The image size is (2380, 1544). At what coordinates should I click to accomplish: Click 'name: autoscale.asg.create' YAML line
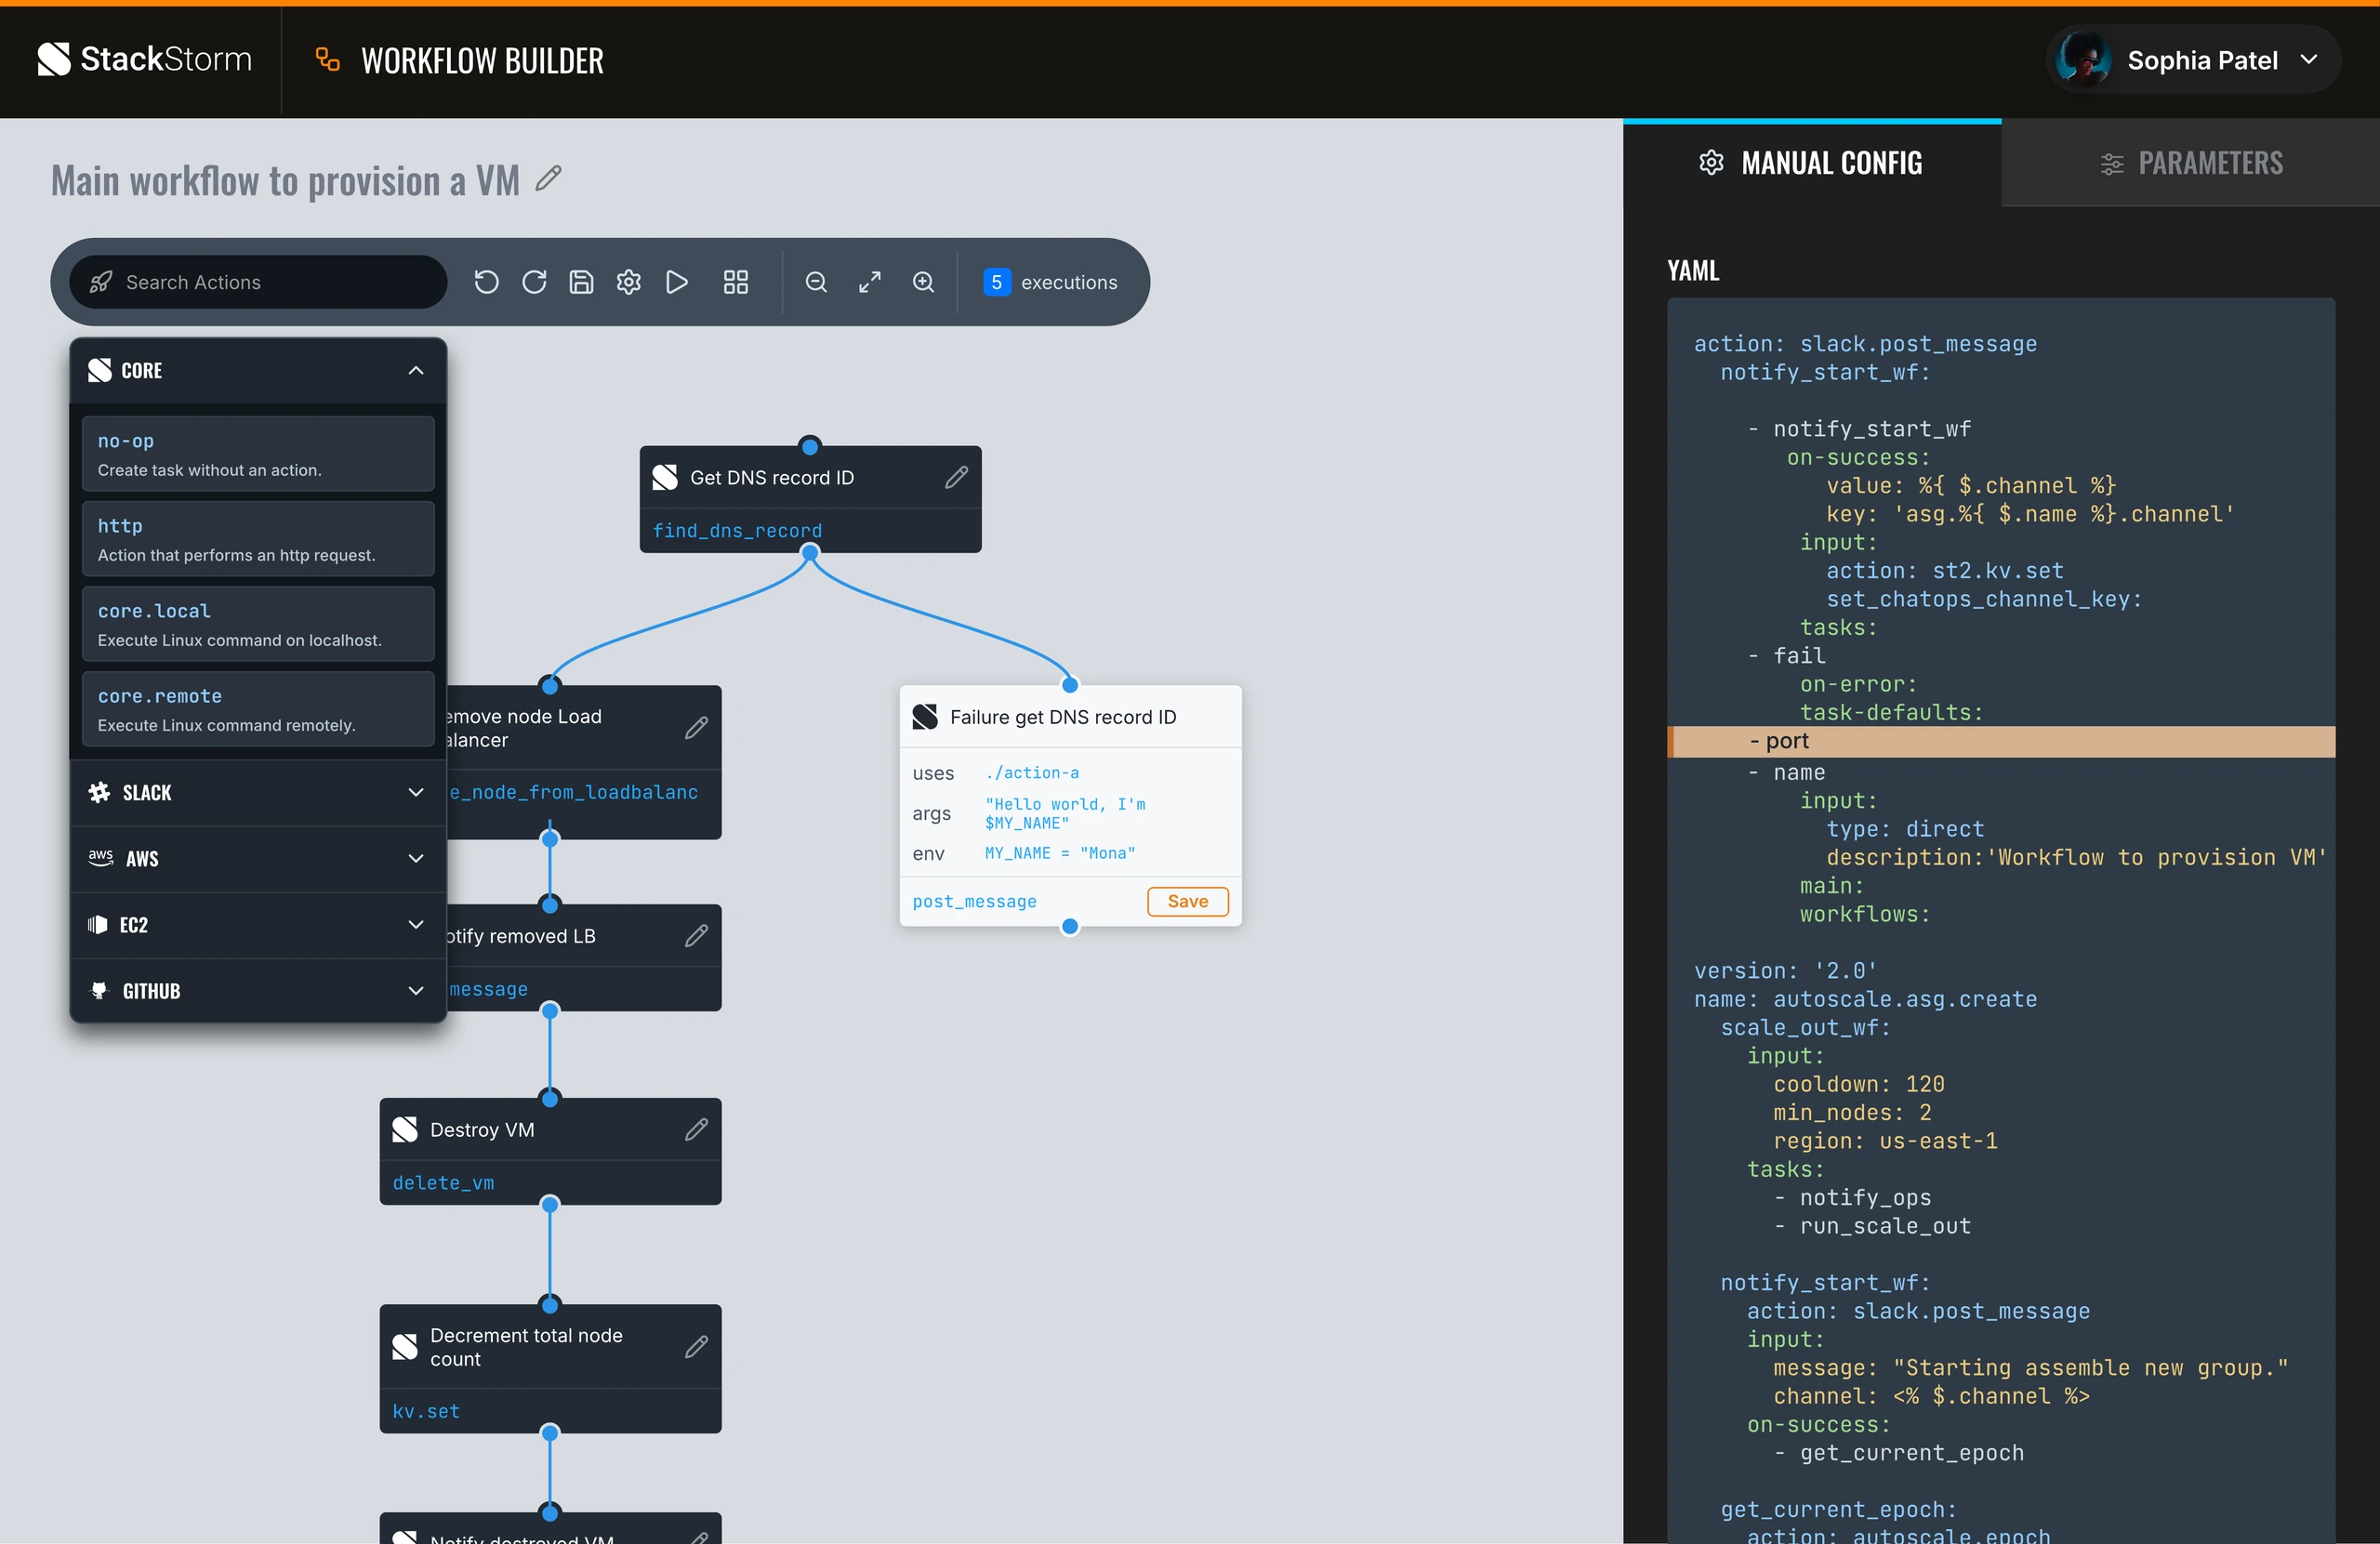(x=1865, y=999)
